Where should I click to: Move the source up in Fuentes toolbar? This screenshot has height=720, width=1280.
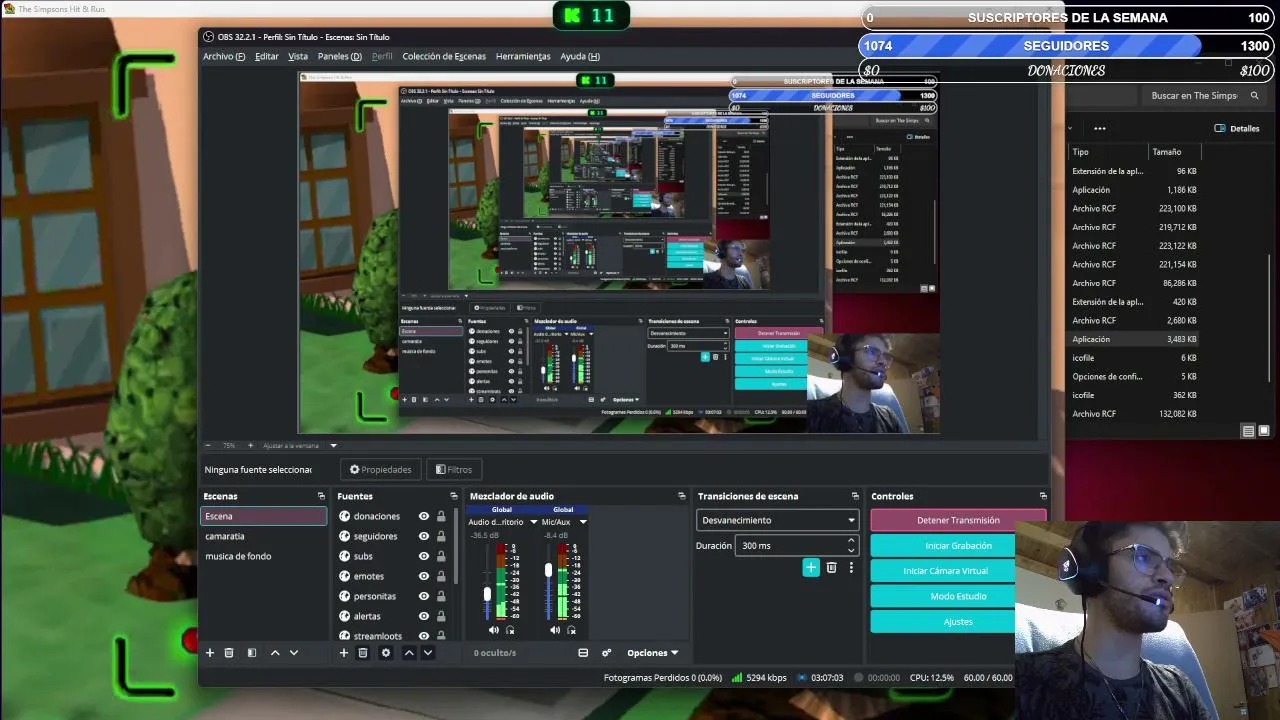[x=409, y=653]
